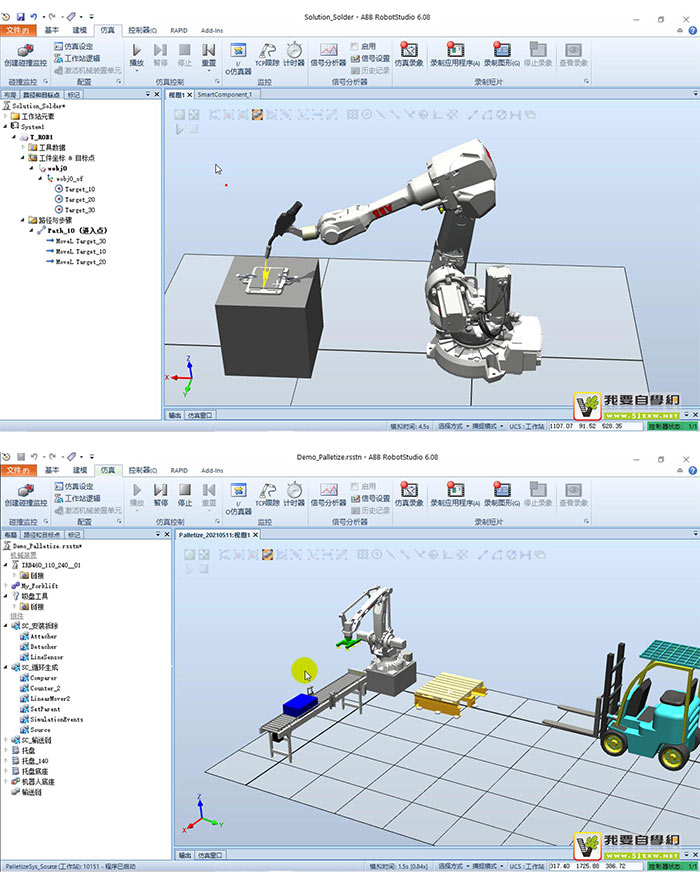The width and height of the screenshot is (700, 881).
Task: Open 工作站逻辑 in the Demo_Palletize window
Action: tap(77, 498)
